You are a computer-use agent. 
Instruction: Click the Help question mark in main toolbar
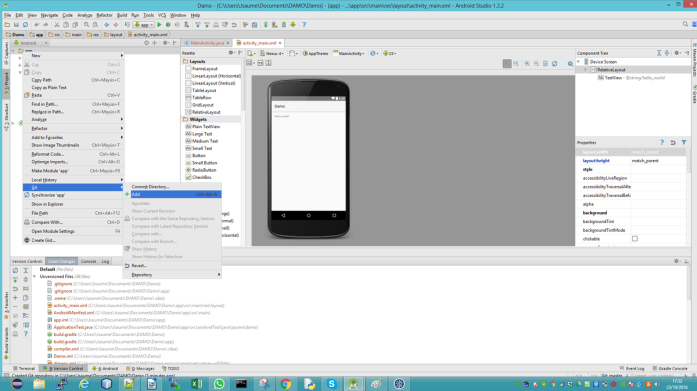(304, 25)
